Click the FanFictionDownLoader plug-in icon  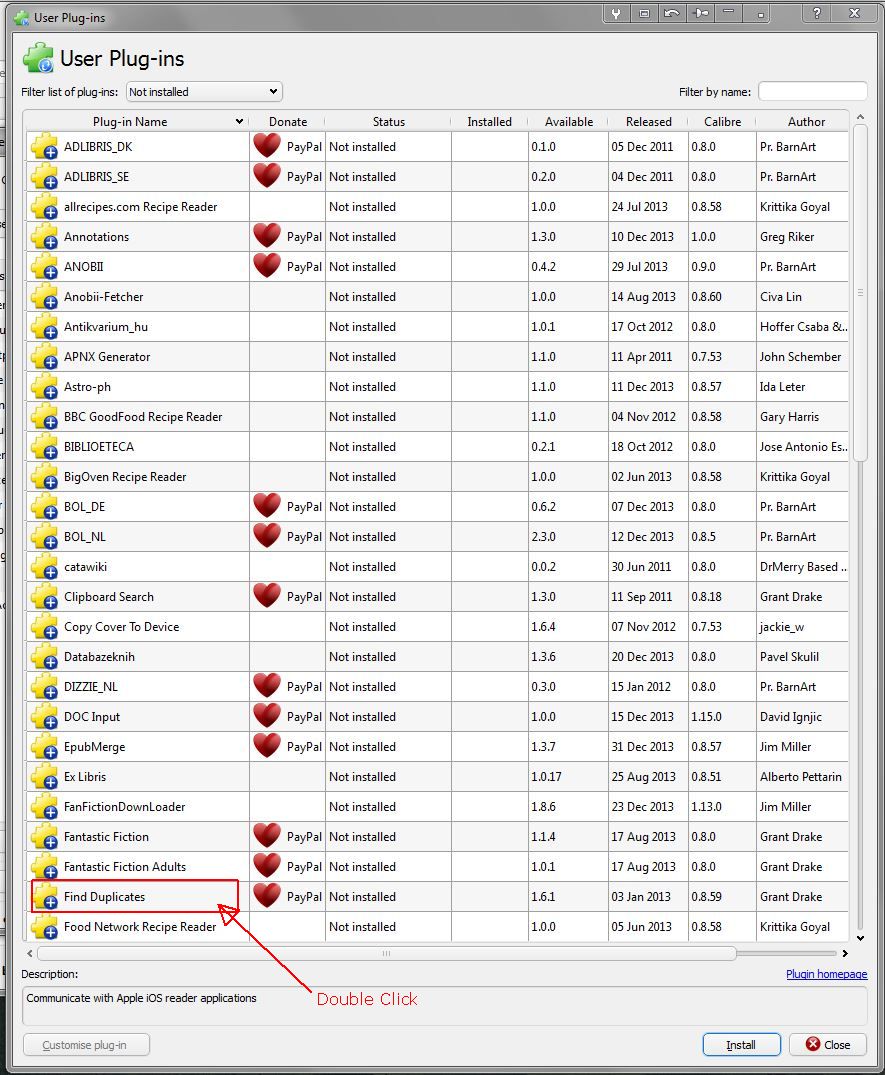point(44,808)
